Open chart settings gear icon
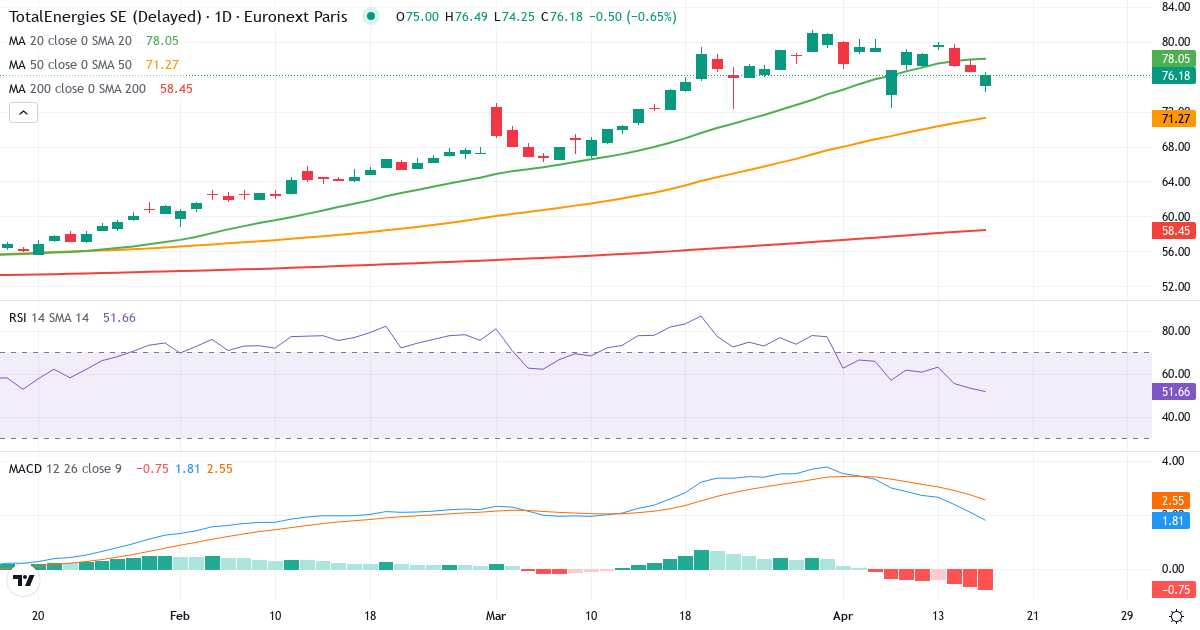Image resolution: width=1200 pixels, height=630 pixels. pyautogui.click(x=1177, y=616)
